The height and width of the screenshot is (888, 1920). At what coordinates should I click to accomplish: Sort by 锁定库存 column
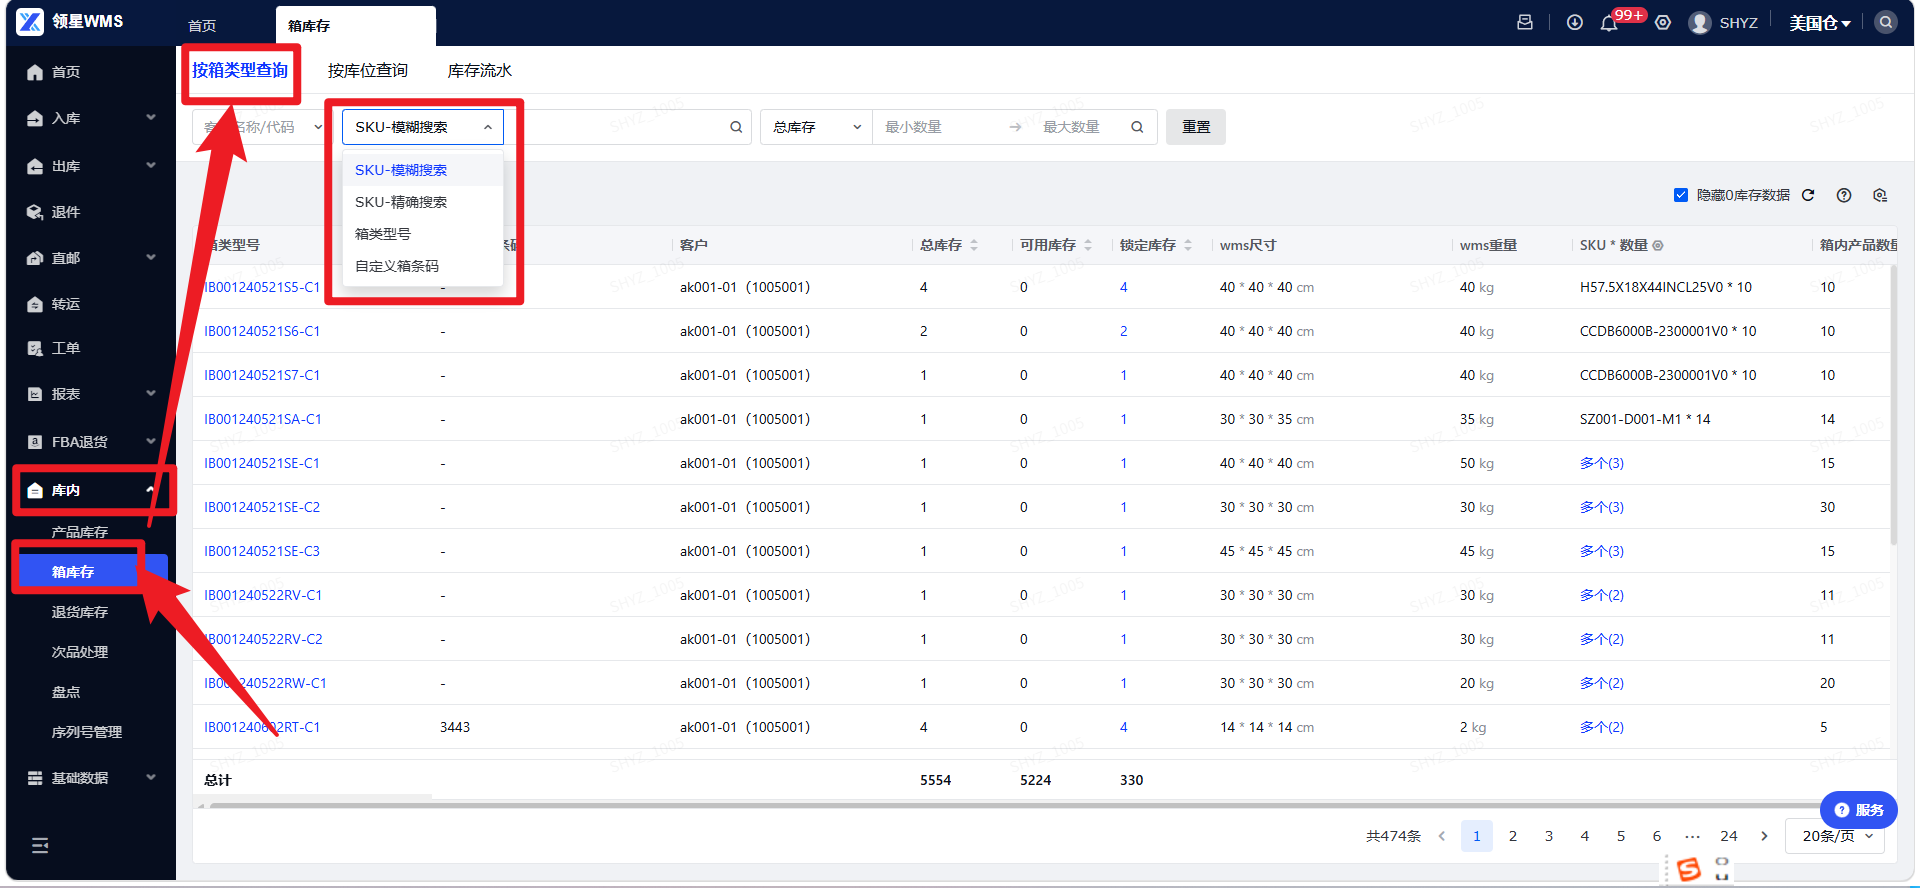(x=1188, y=245)
